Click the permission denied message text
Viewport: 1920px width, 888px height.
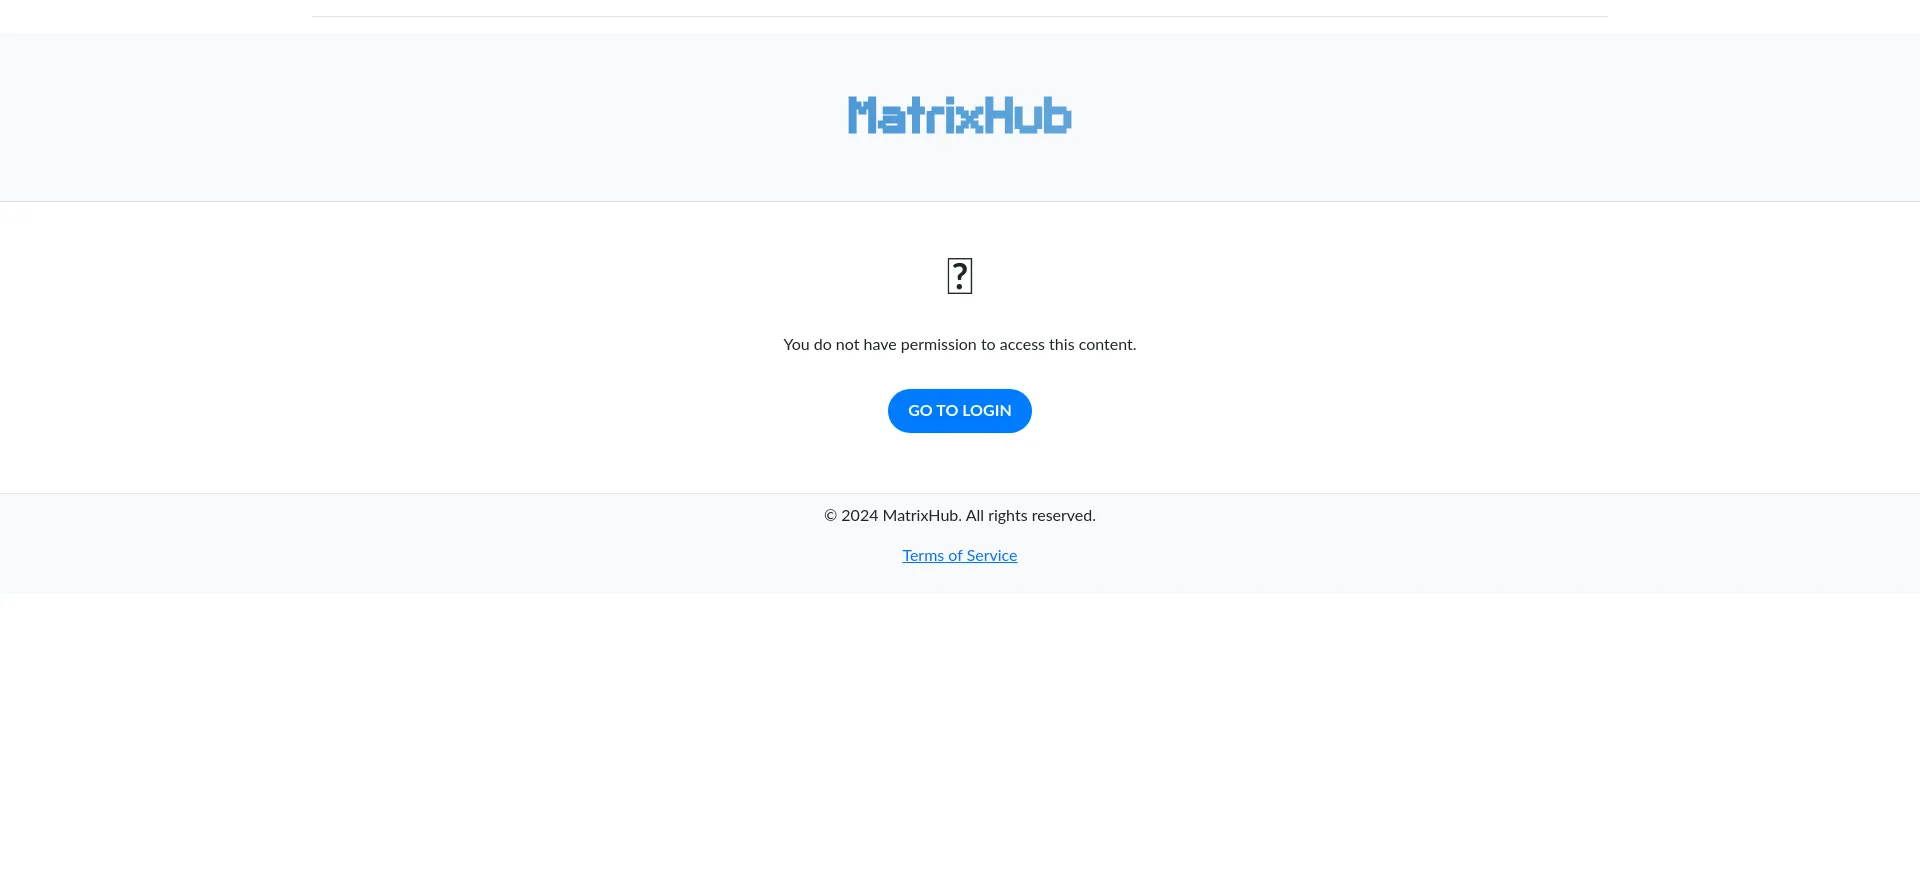960,345
